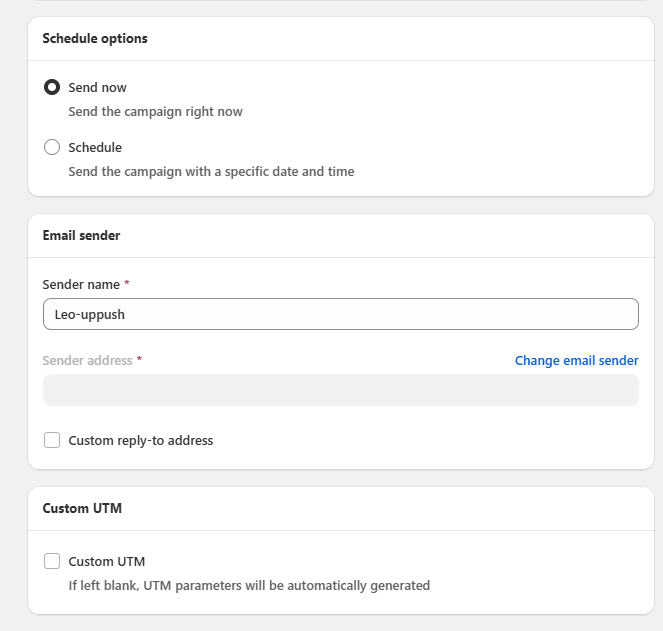Click the 'Sender name' field label
The image size is (663, 631).
(82, 285)
